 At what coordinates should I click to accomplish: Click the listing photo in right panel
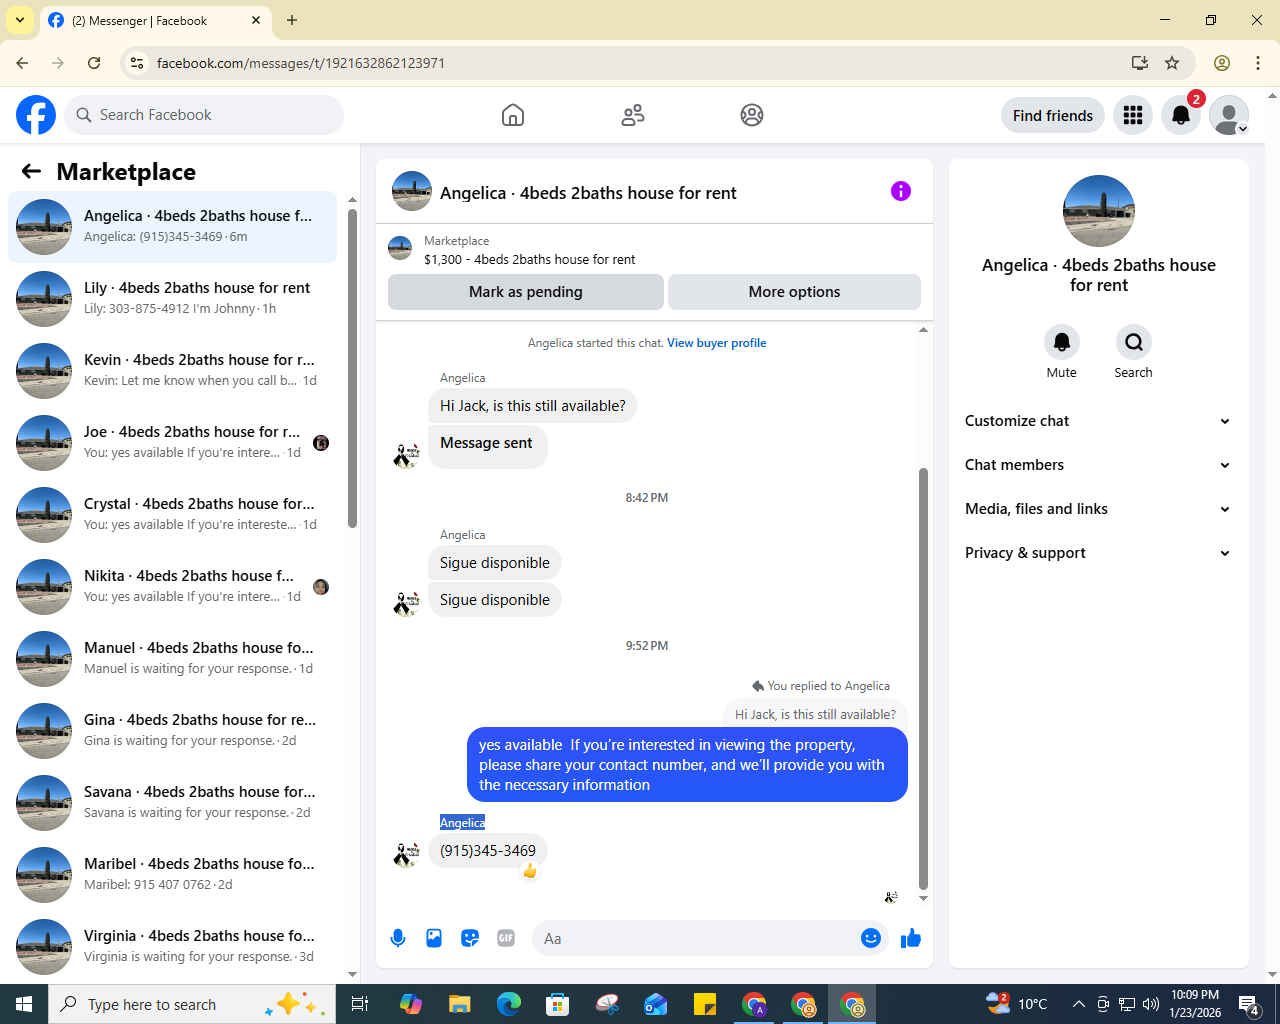(x=1099, y=211)
